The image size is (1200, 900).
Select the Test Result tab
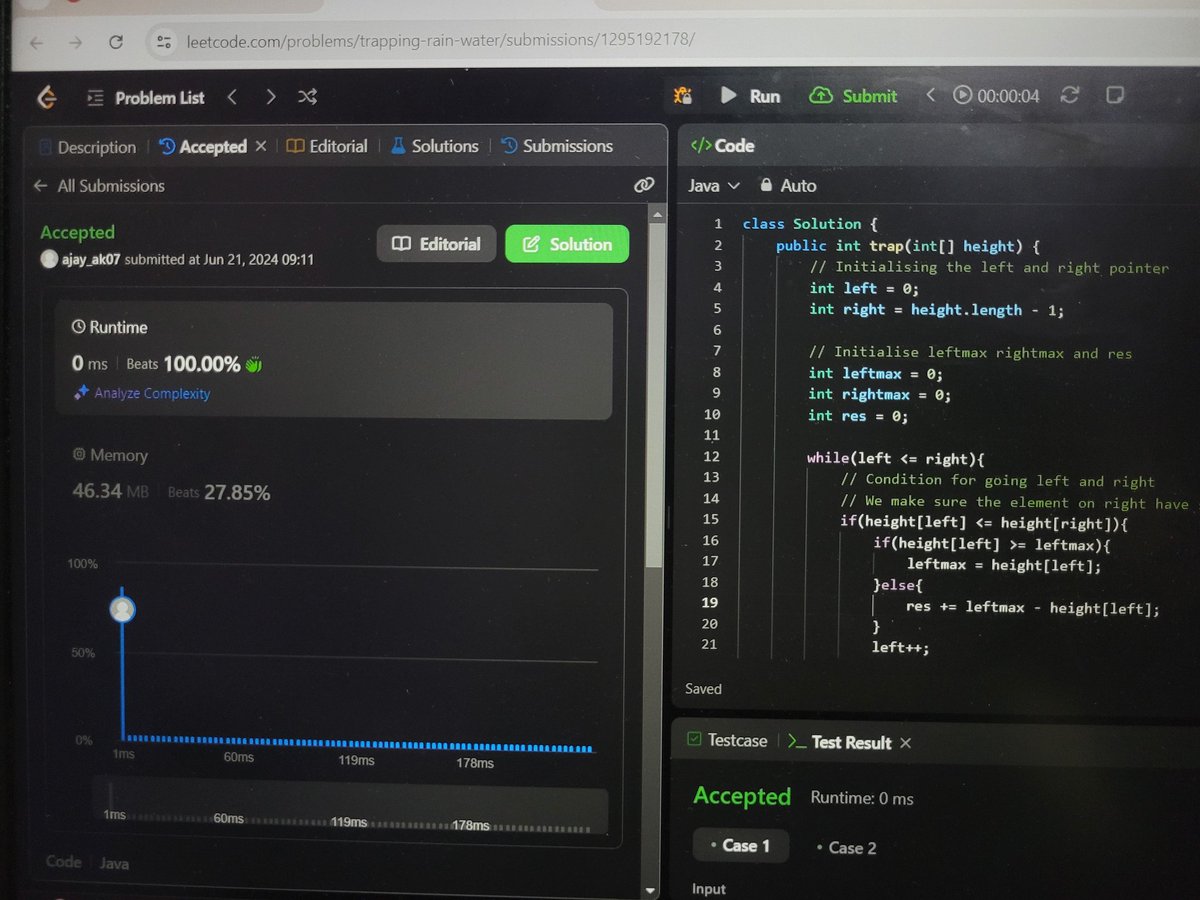coord(840,742)
